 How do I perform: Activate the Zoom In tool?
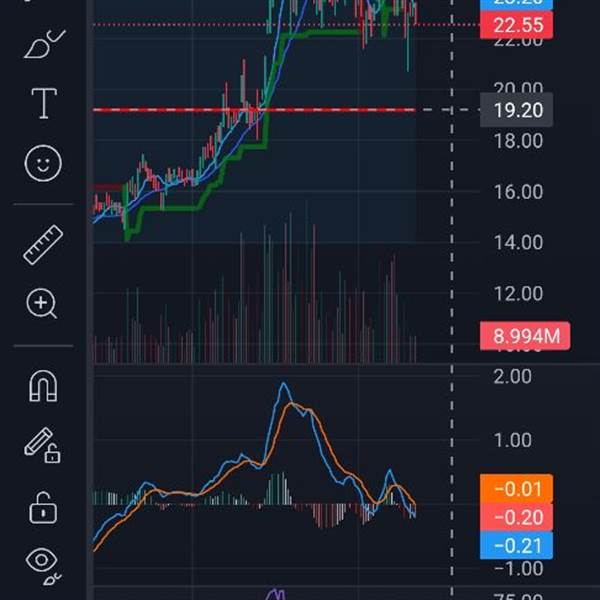click(42, 304)
